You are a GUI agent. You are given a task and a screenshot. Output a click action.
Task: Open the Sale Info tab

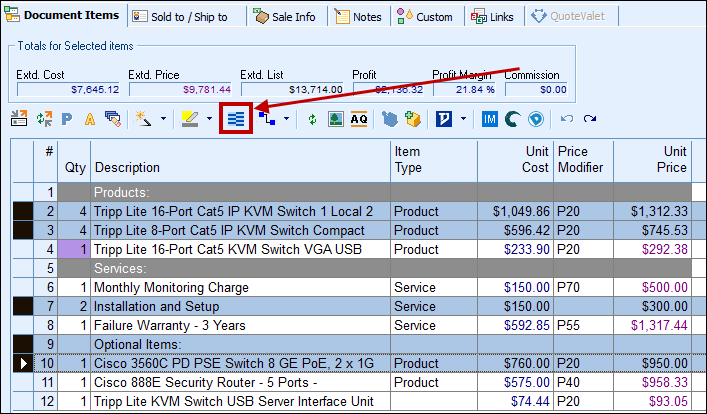[287, 17]
